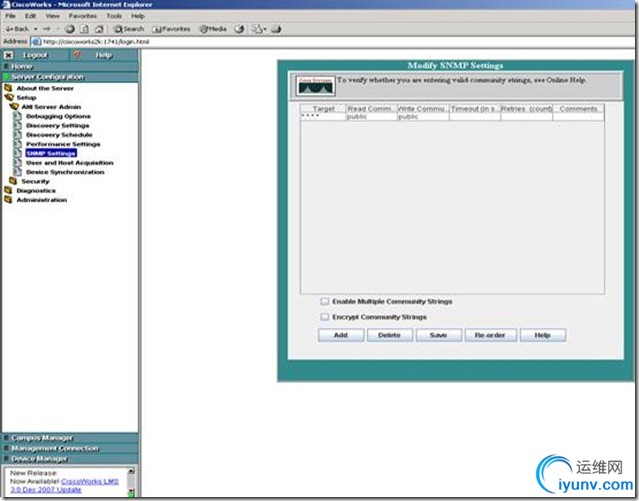Click the read community cell 'public'

[372, 117]
